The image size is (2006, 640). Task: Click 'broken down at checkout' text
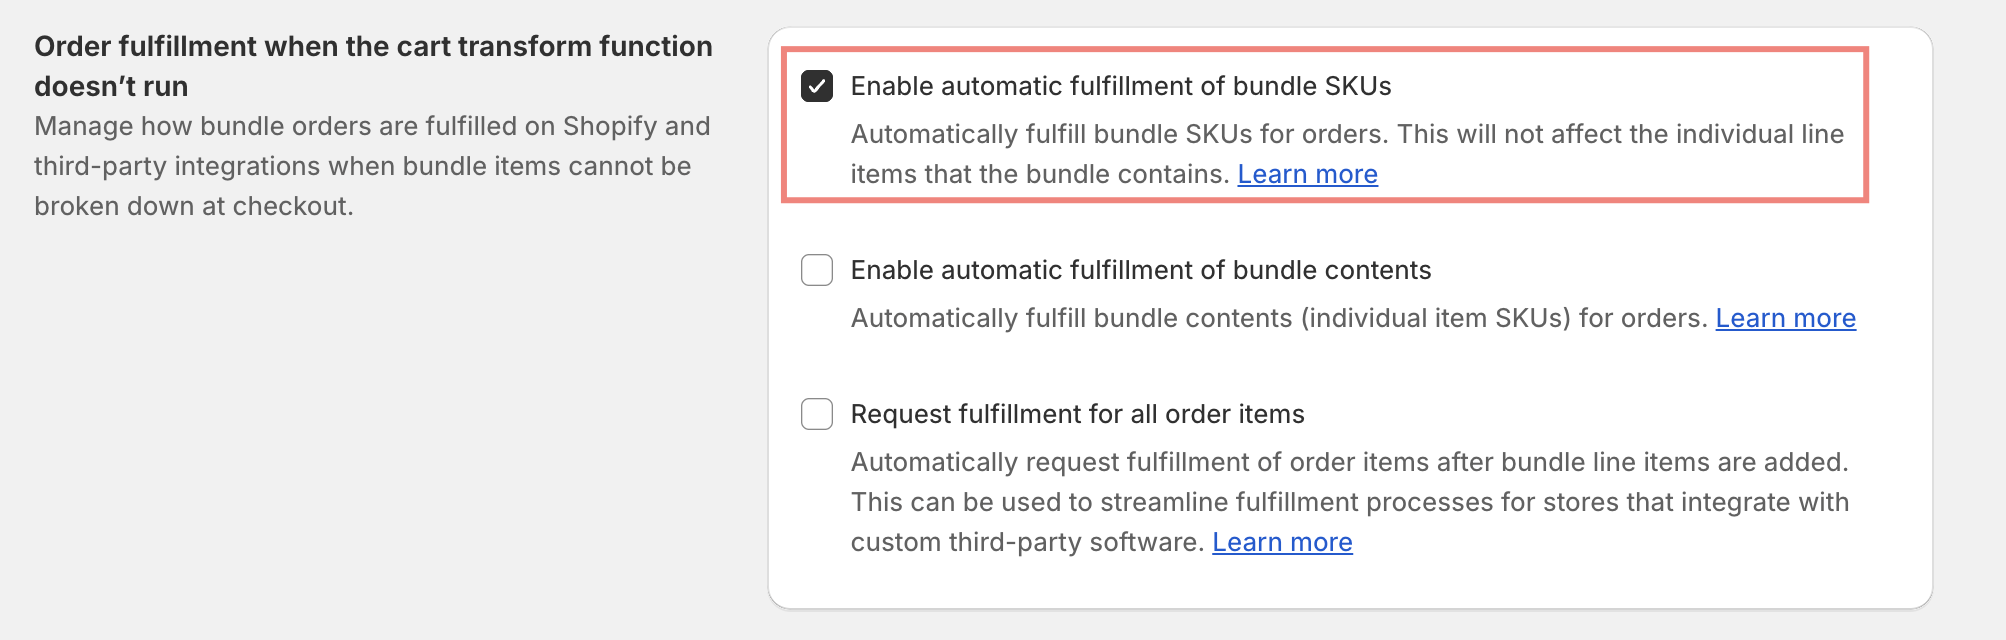point(194,206)
